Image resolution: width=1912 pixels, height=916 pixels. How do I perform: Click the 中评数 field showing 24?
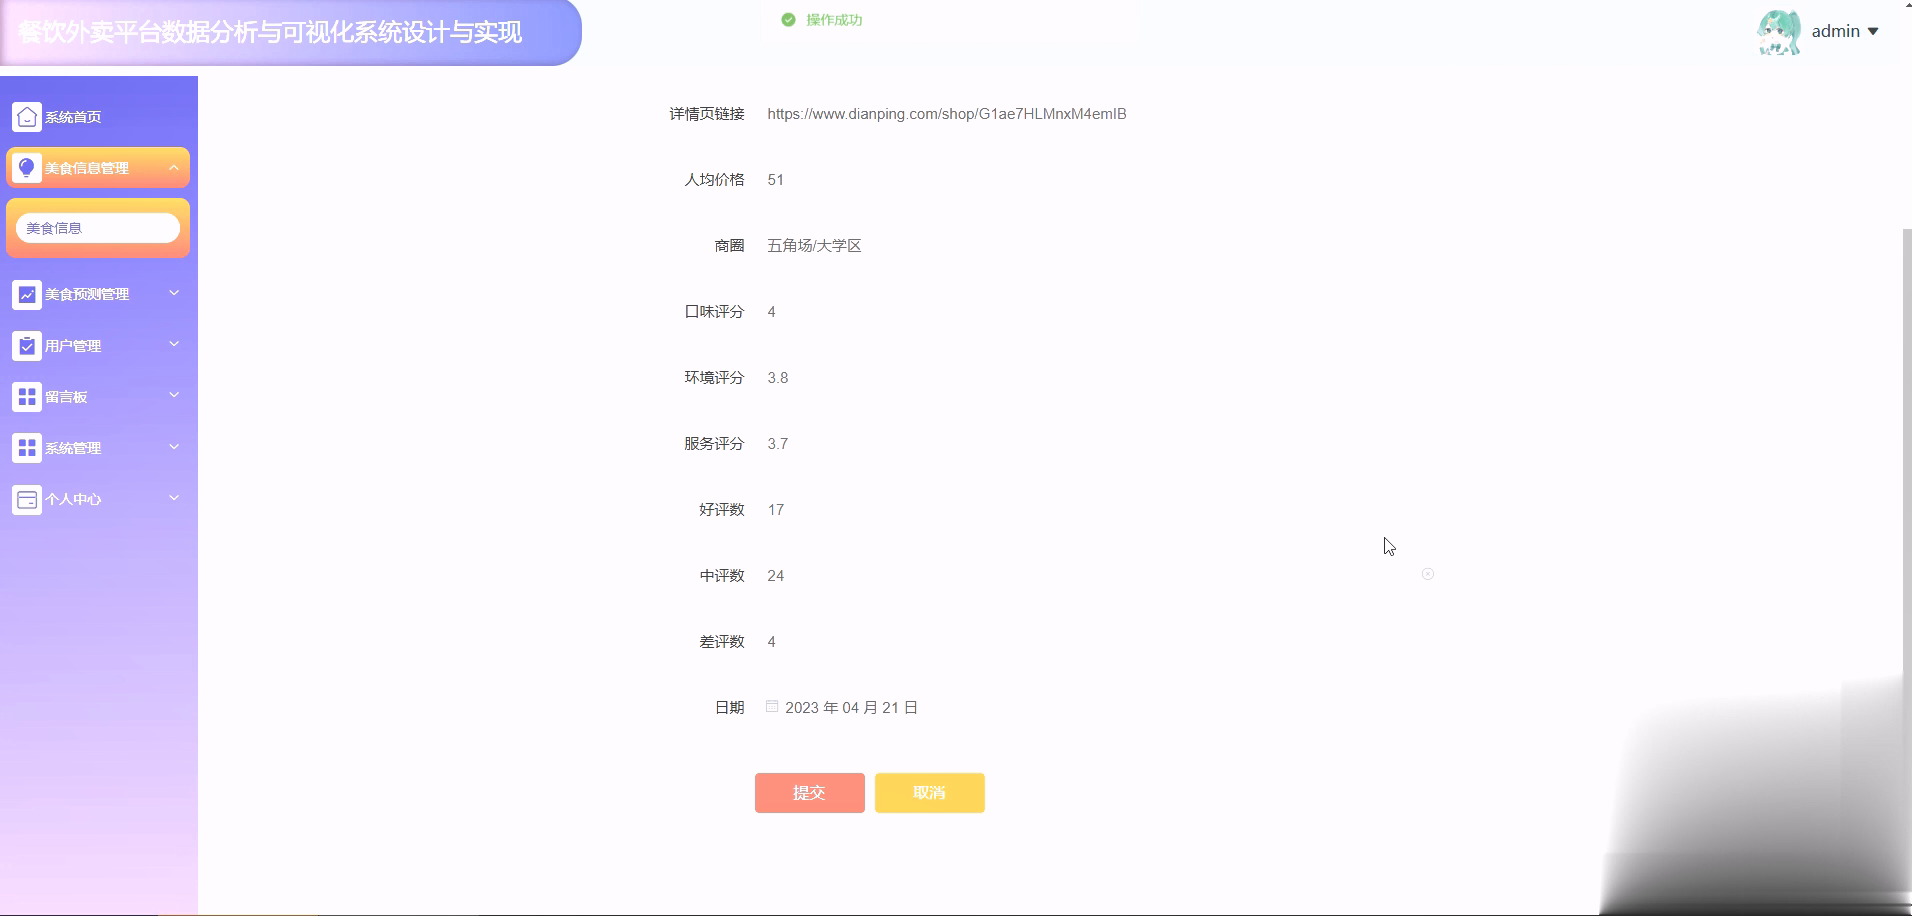pyautogui.click(x=1100, y=576)
